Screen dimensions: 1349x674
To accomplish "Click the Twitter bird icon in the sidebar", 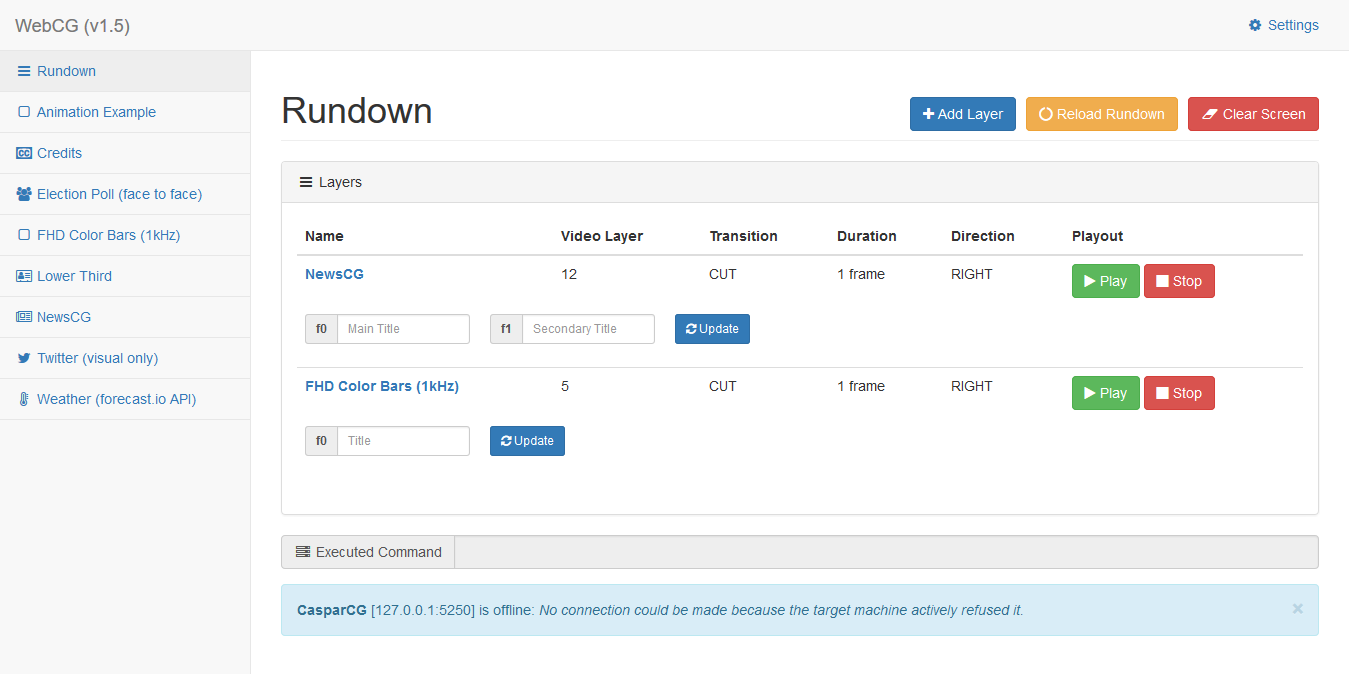I will point(23,358).
